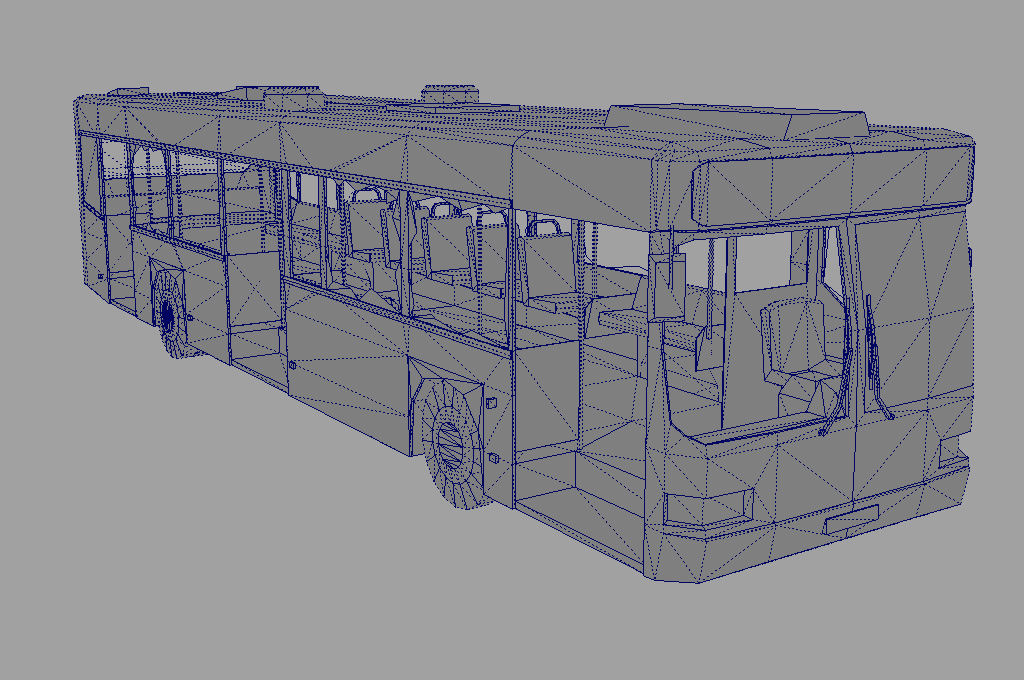
Task: Select the large rooftop air conditioning unit
Action: (737, 121)
